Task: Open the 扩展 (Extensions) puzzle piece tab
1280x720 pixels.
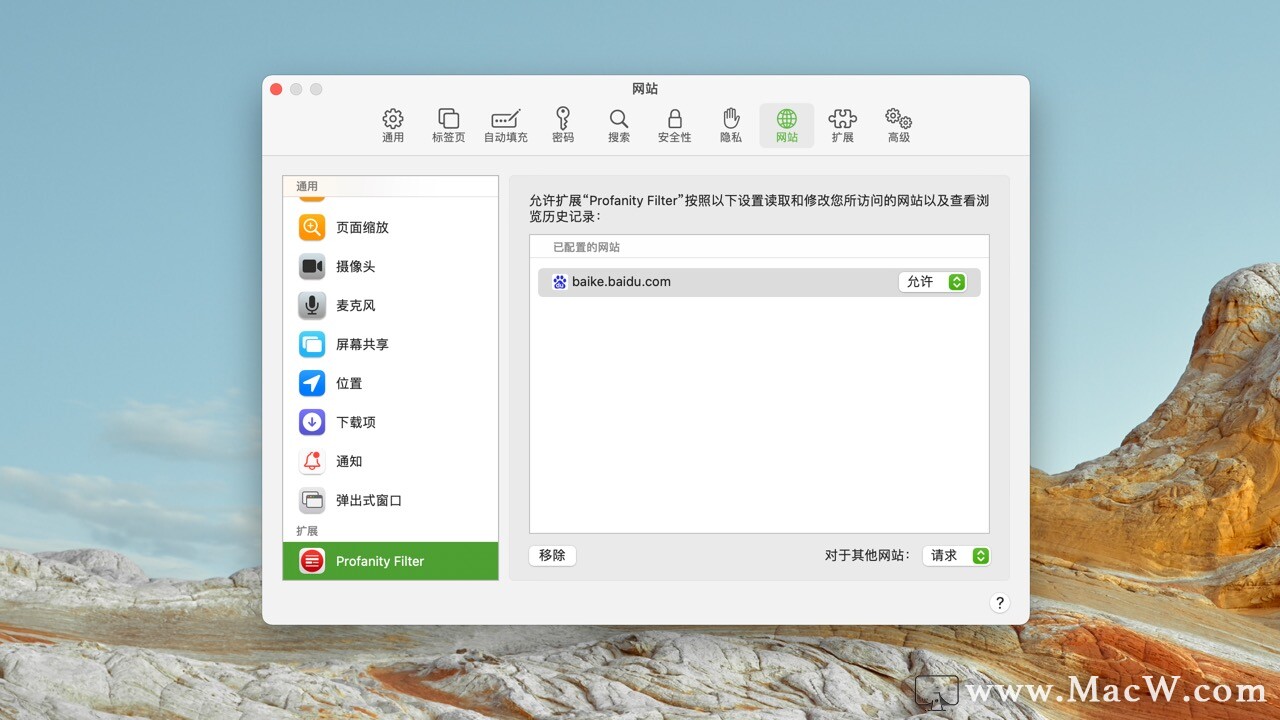Action: (843, 126)
